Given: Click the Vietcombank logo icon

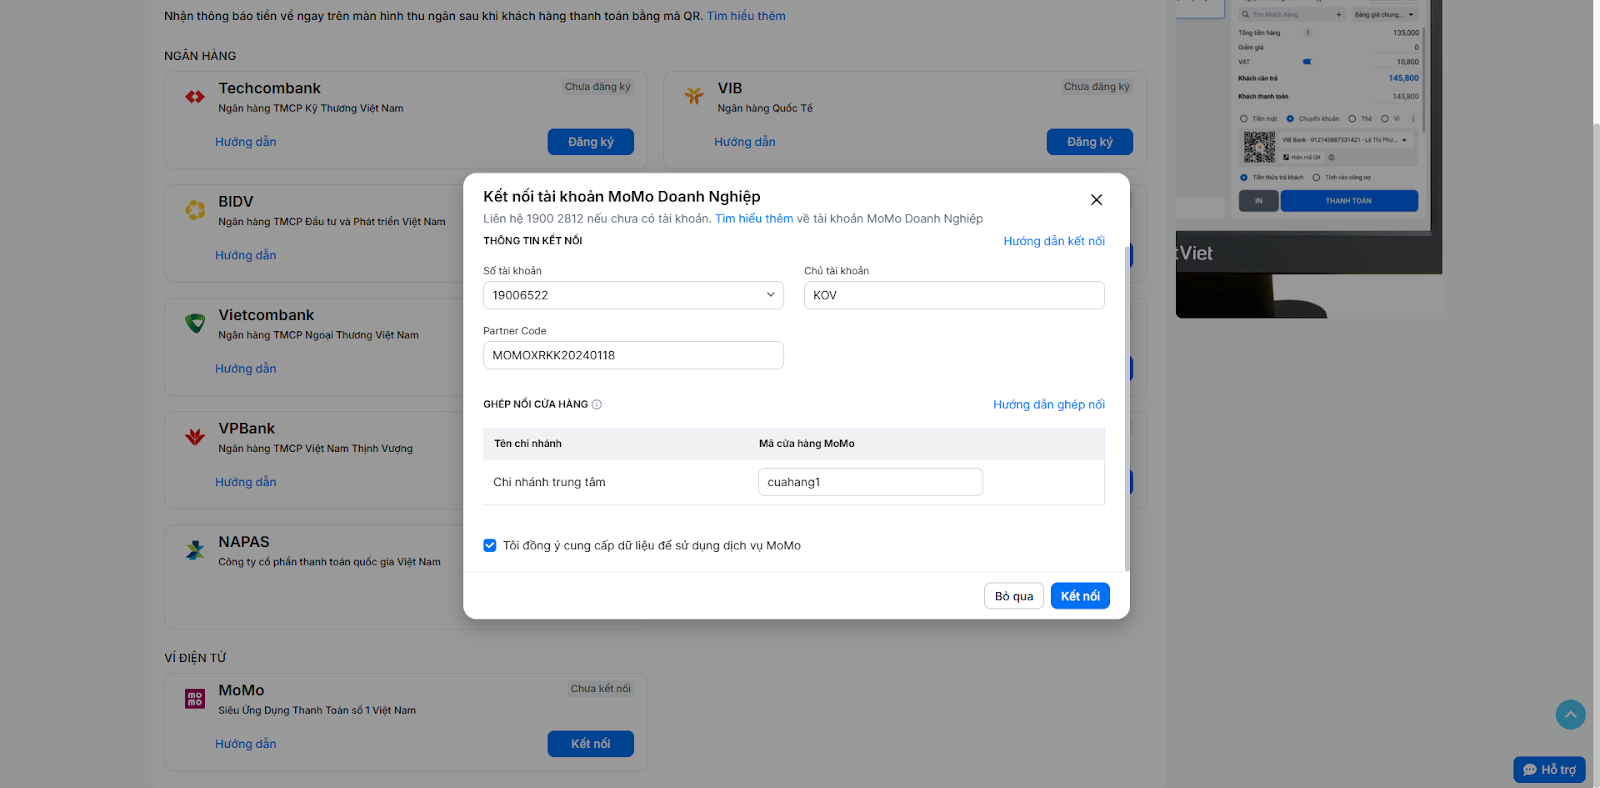Looking at the screenshot, I should [195, 323].
